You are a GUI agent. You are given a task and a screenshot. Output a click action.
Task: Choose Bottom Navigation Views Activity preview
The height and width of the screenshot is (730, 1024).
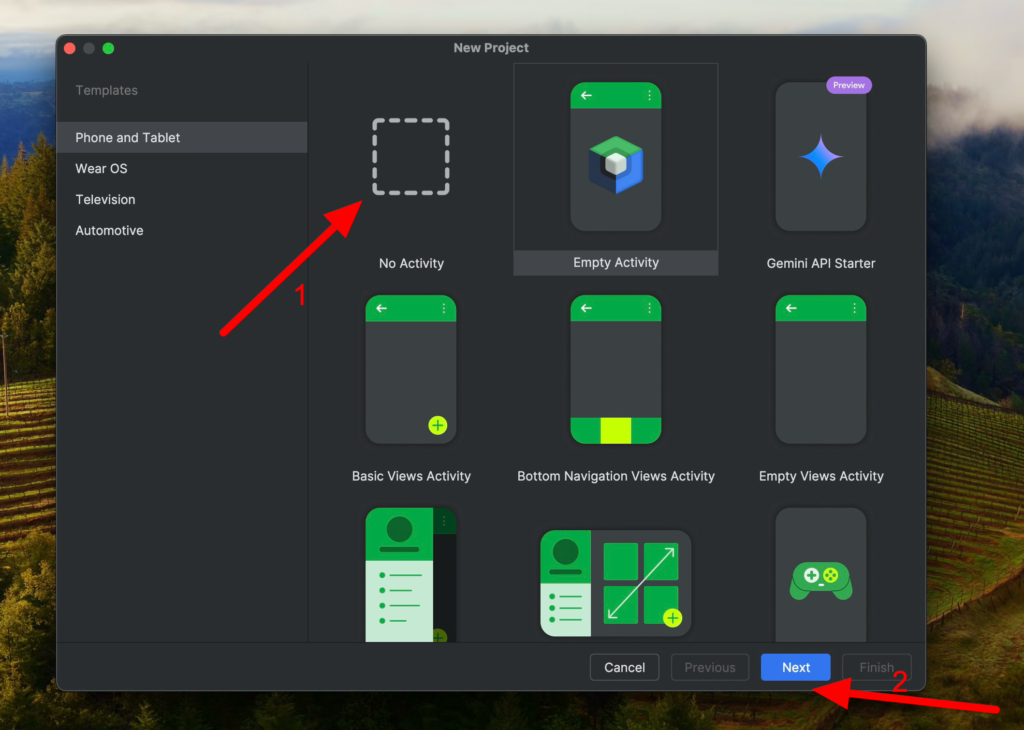tap(615, 369)
